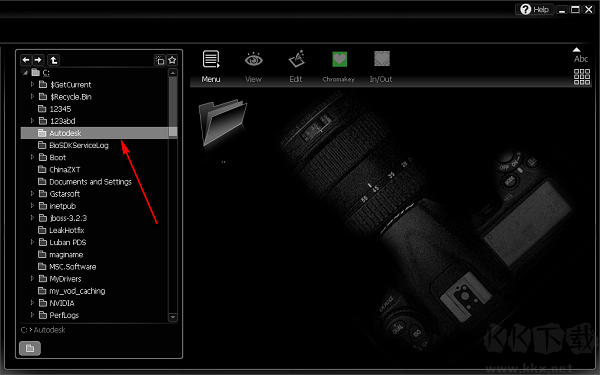Open the Help button
The width and height of the screenshot is (600, 375).
point(535,10)
